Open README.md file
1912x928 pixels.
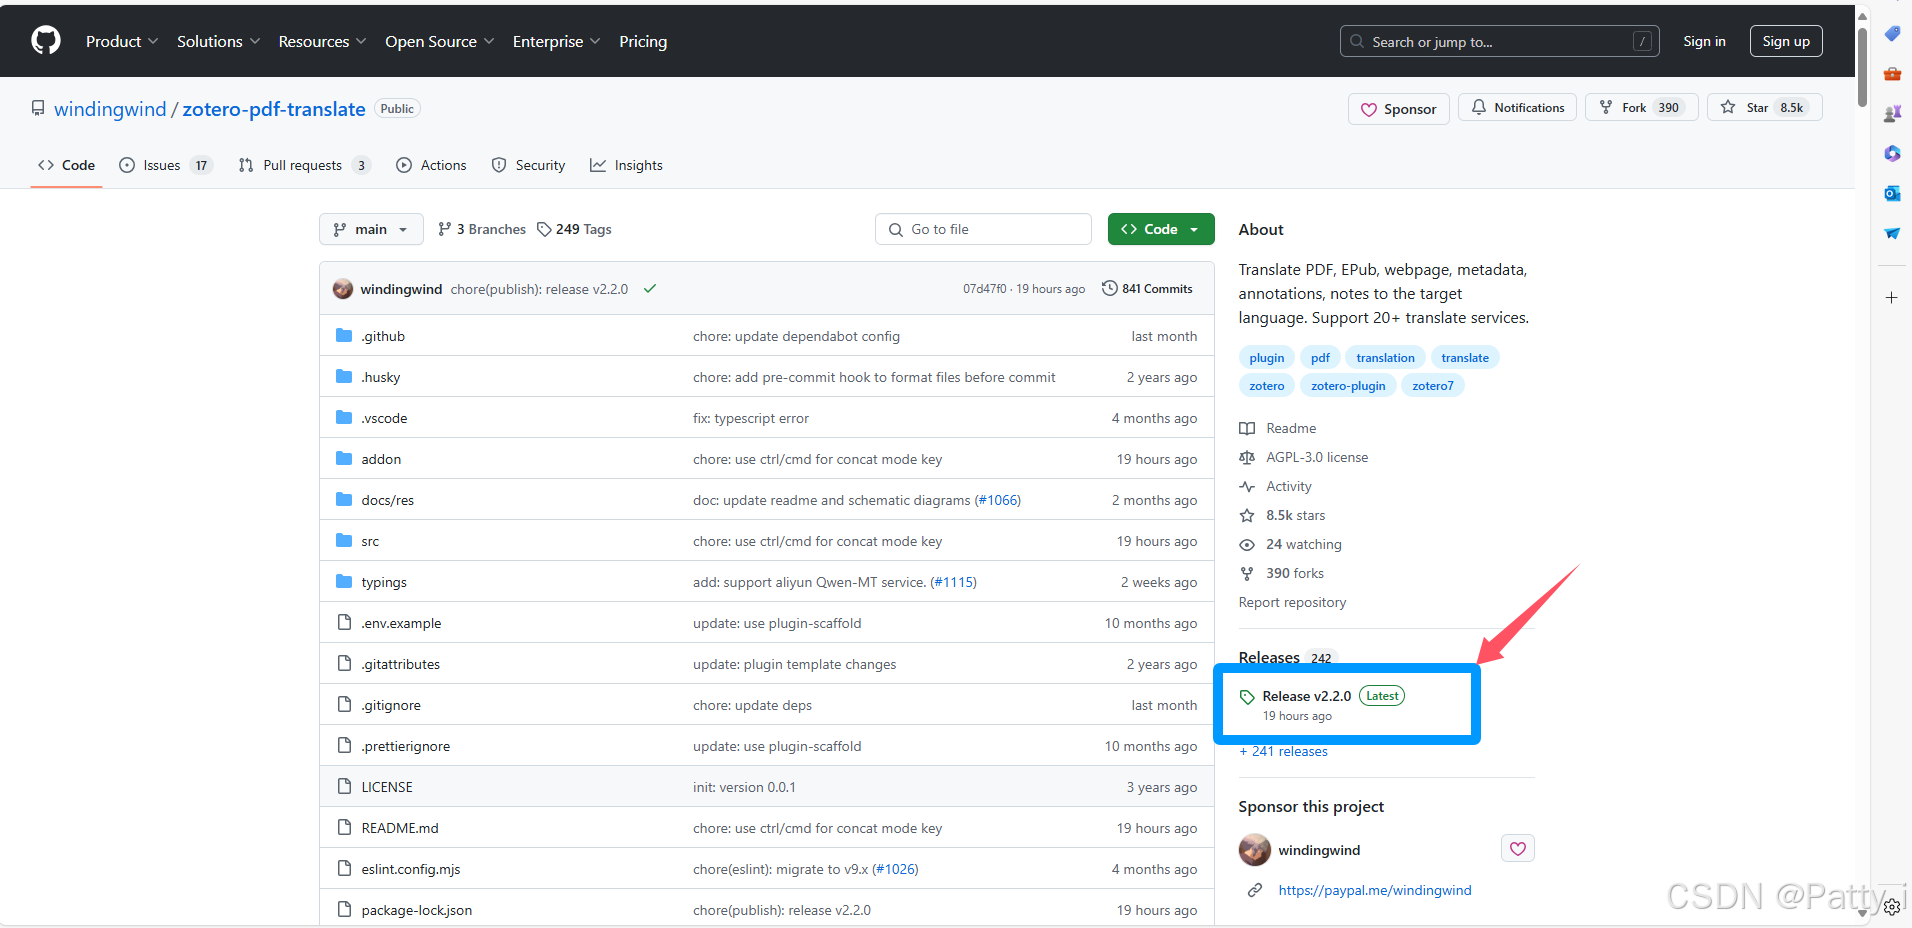pyautogui.click(x=400, y=828)
